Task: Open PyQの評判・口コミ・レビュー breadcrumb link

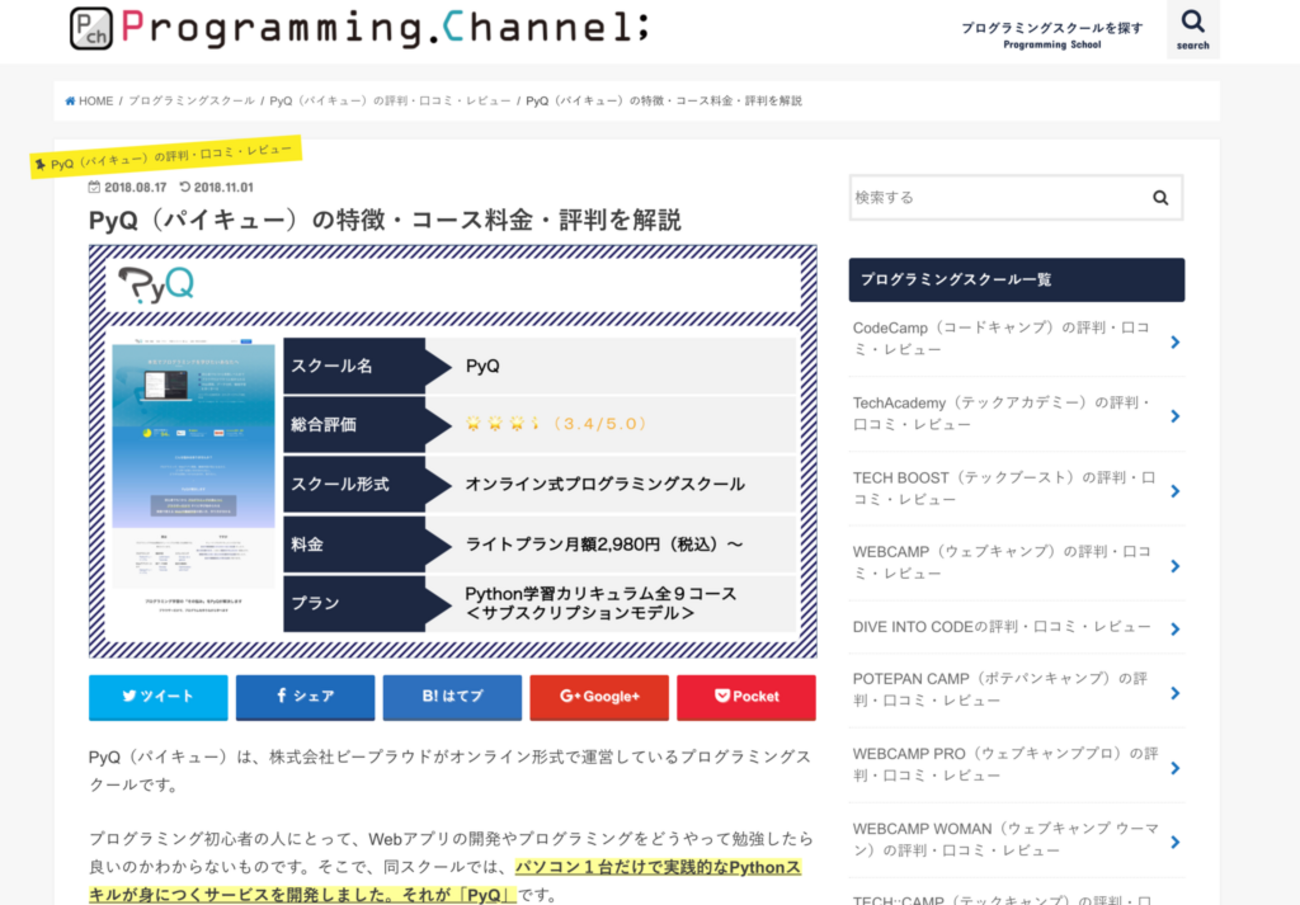Action: 390,101
